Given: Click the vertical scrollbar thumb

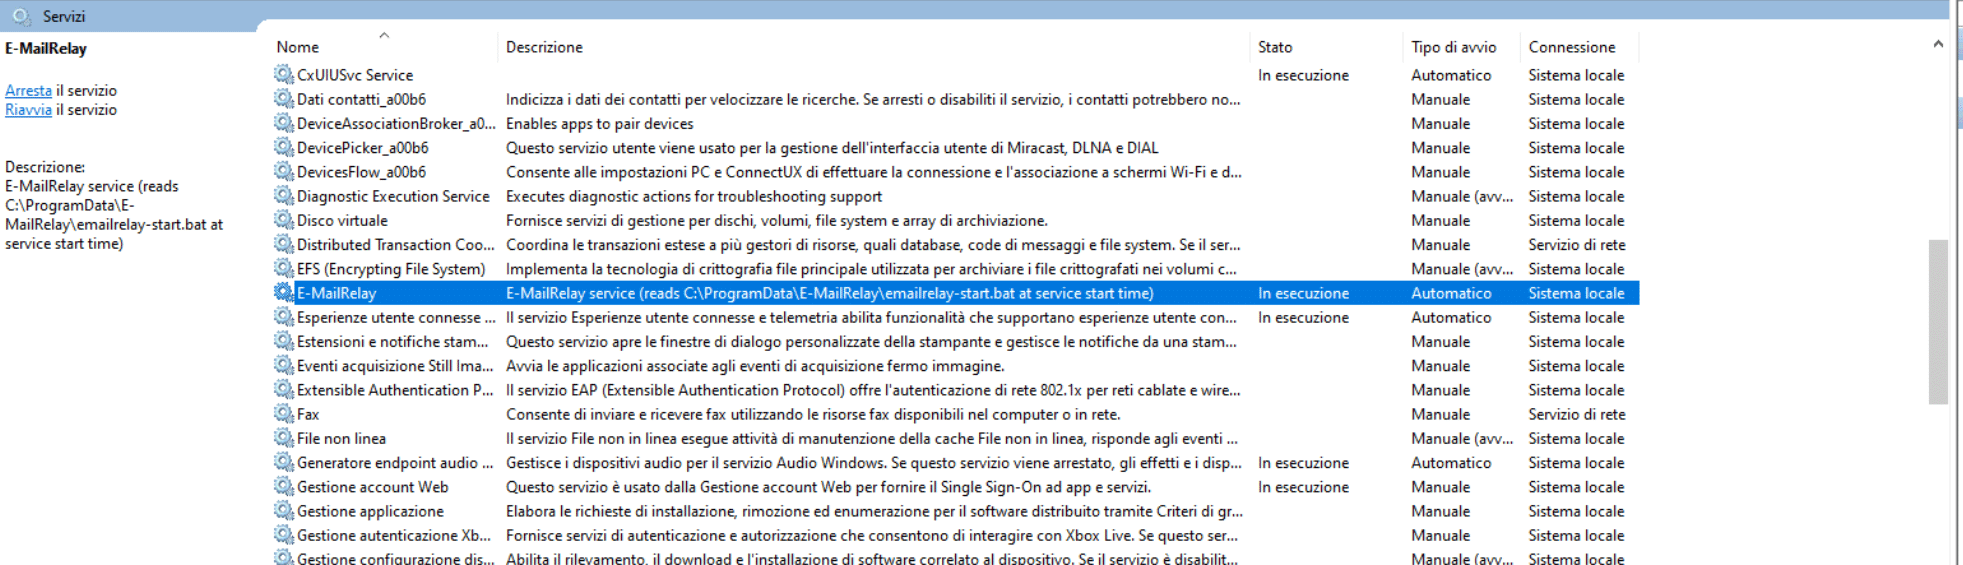Looking at the screenshot, I should [1937, 321].
